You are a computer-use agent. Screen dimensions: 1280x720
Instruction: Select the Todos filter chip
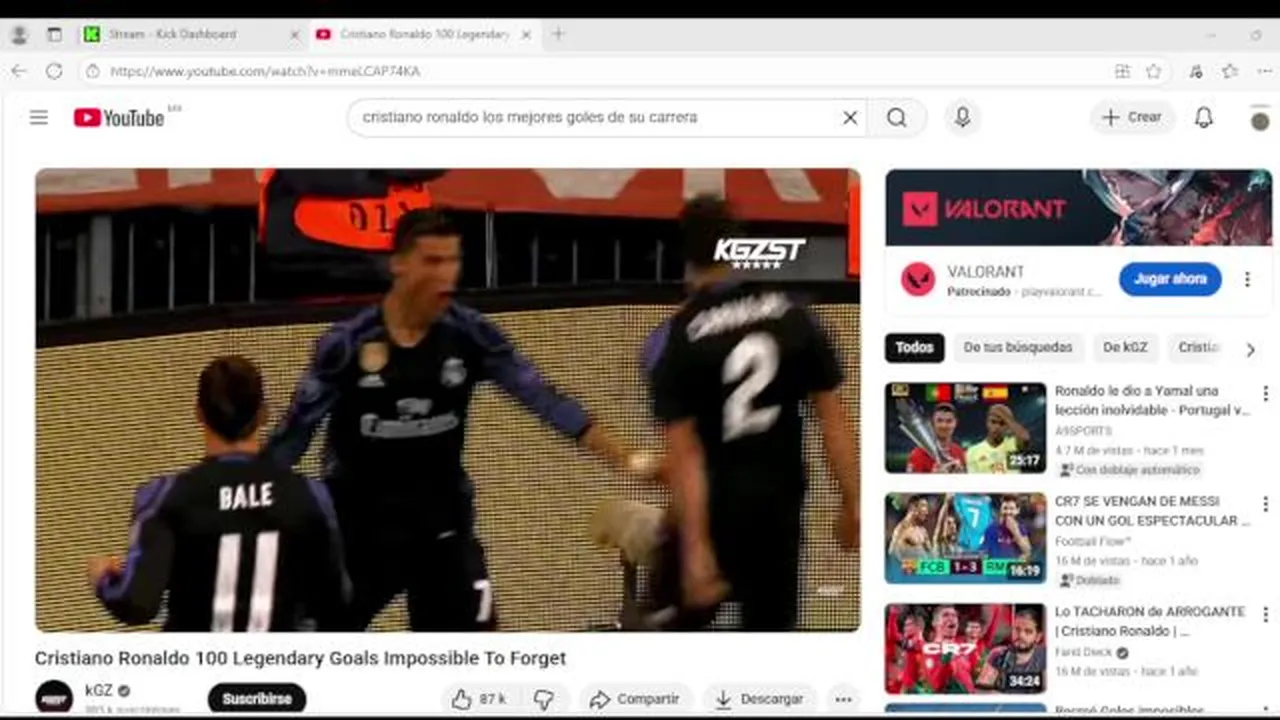tap(914, 348)
